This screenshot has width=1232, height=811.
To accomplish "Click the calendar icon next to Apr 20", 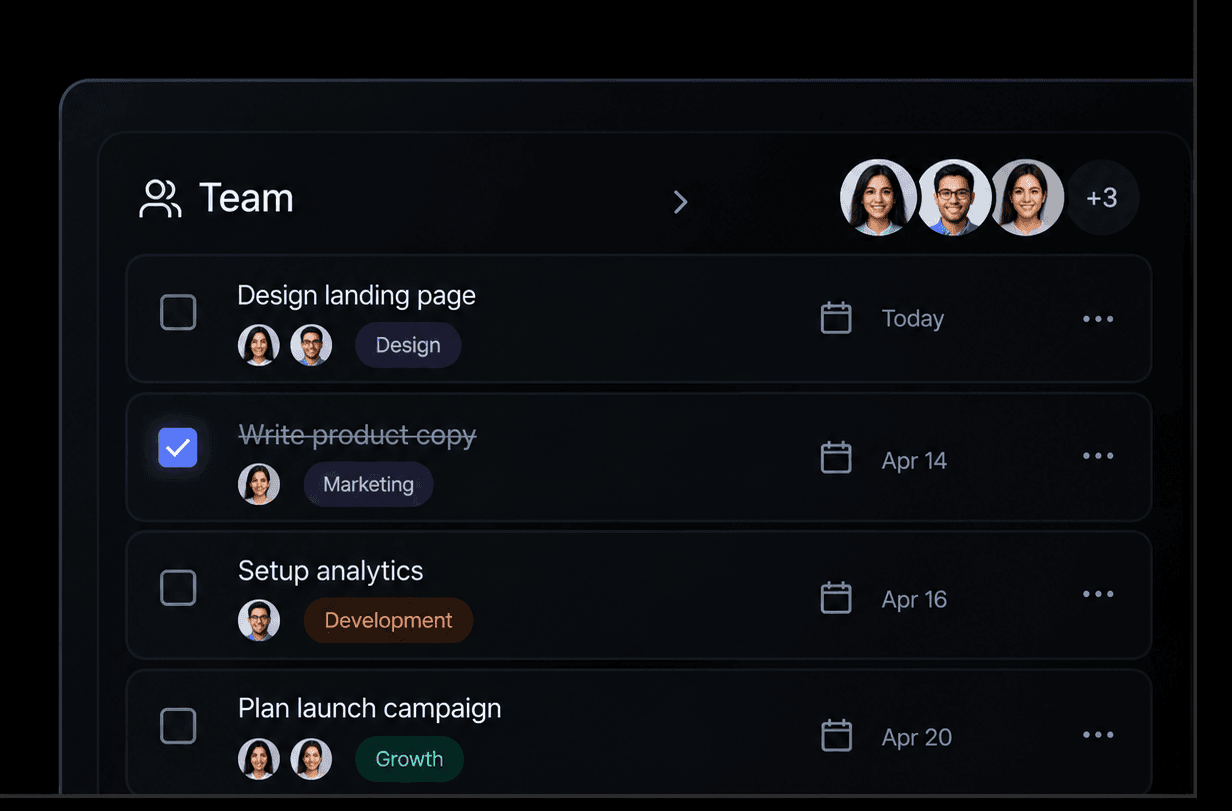I will (x=836, y=735).
